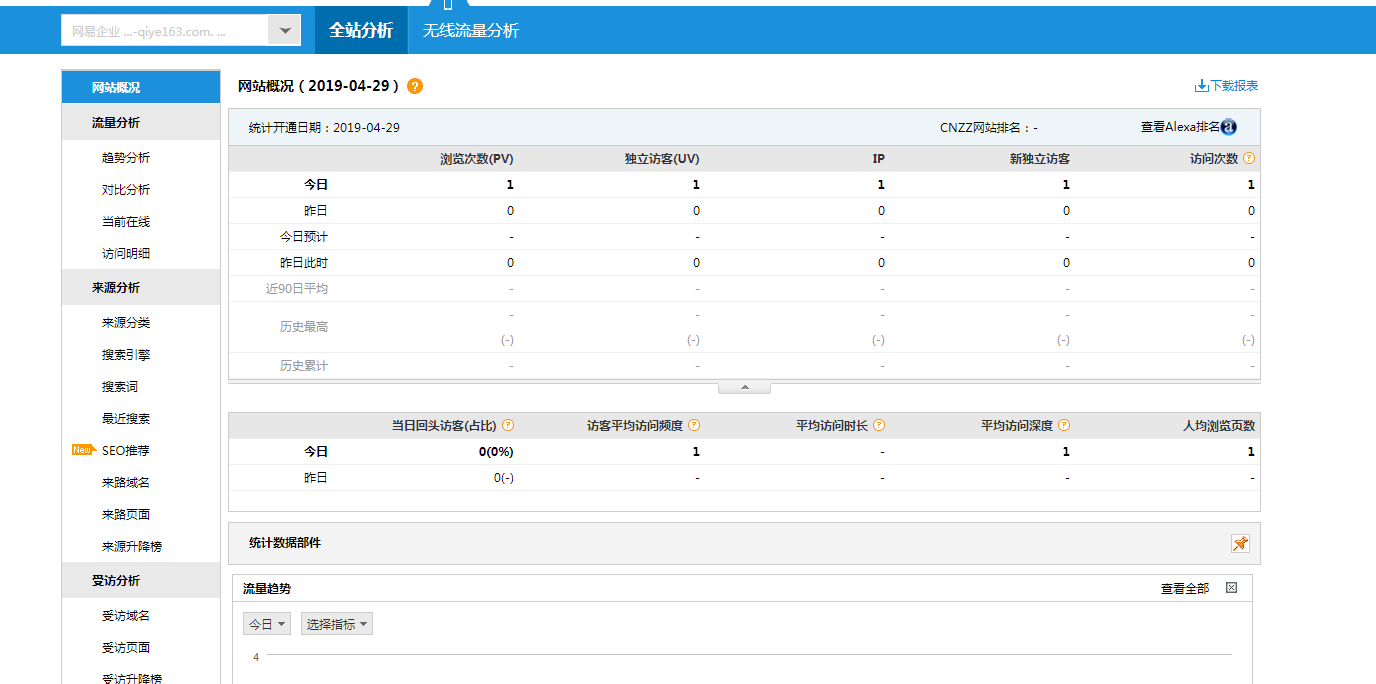Viewport: 1376px width, 684px height.
Task: Collapse the overview table with the arrow handle
Action: pyautogui.click(x=744, y=388)
